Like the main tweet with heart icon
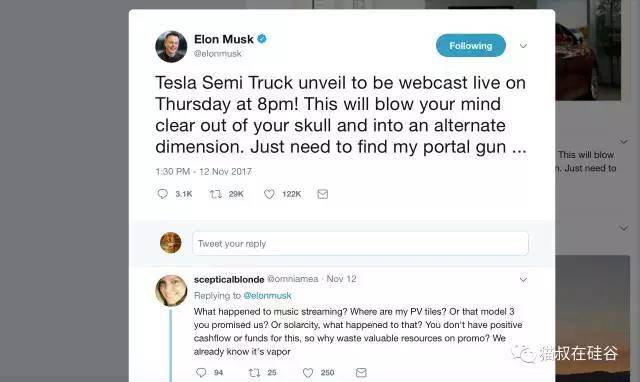 [x=269, y=194]
